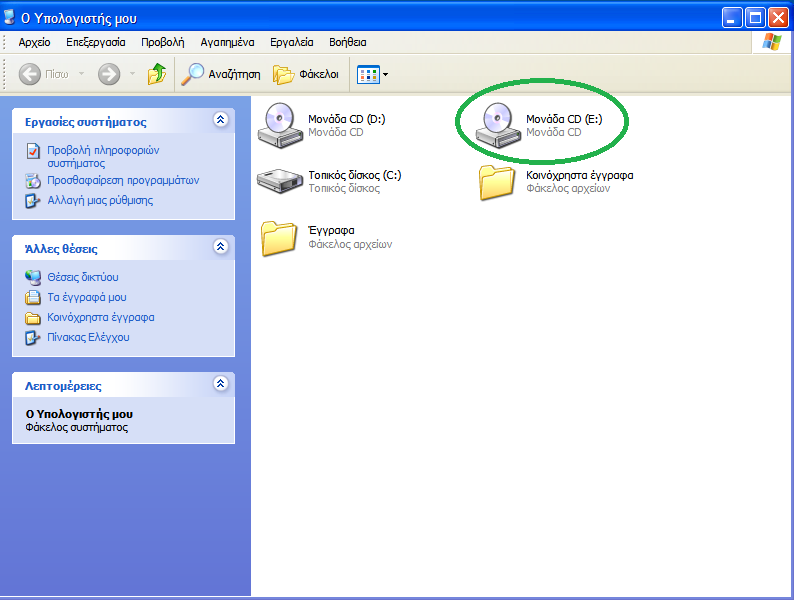Click the My Documents sidebar icon
The height and width of the screenshot is (600, 794).
33,297
